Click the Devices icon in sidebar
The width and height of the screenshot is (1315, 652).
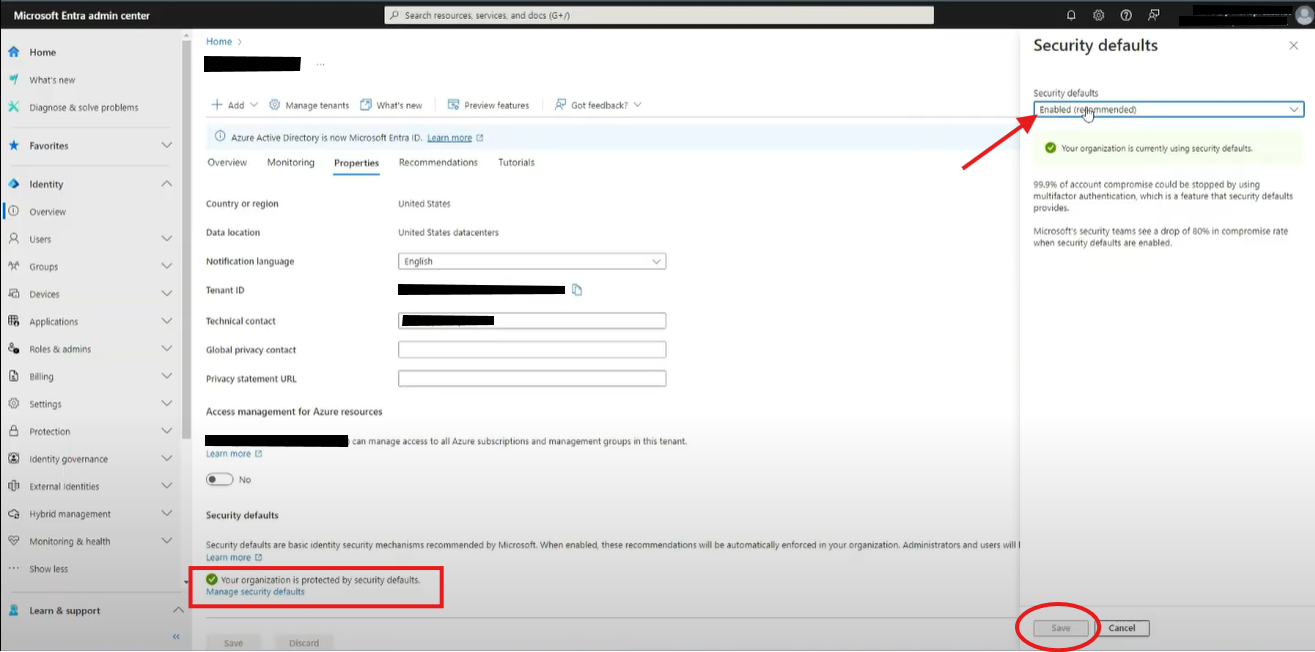[x=14, y=294]
